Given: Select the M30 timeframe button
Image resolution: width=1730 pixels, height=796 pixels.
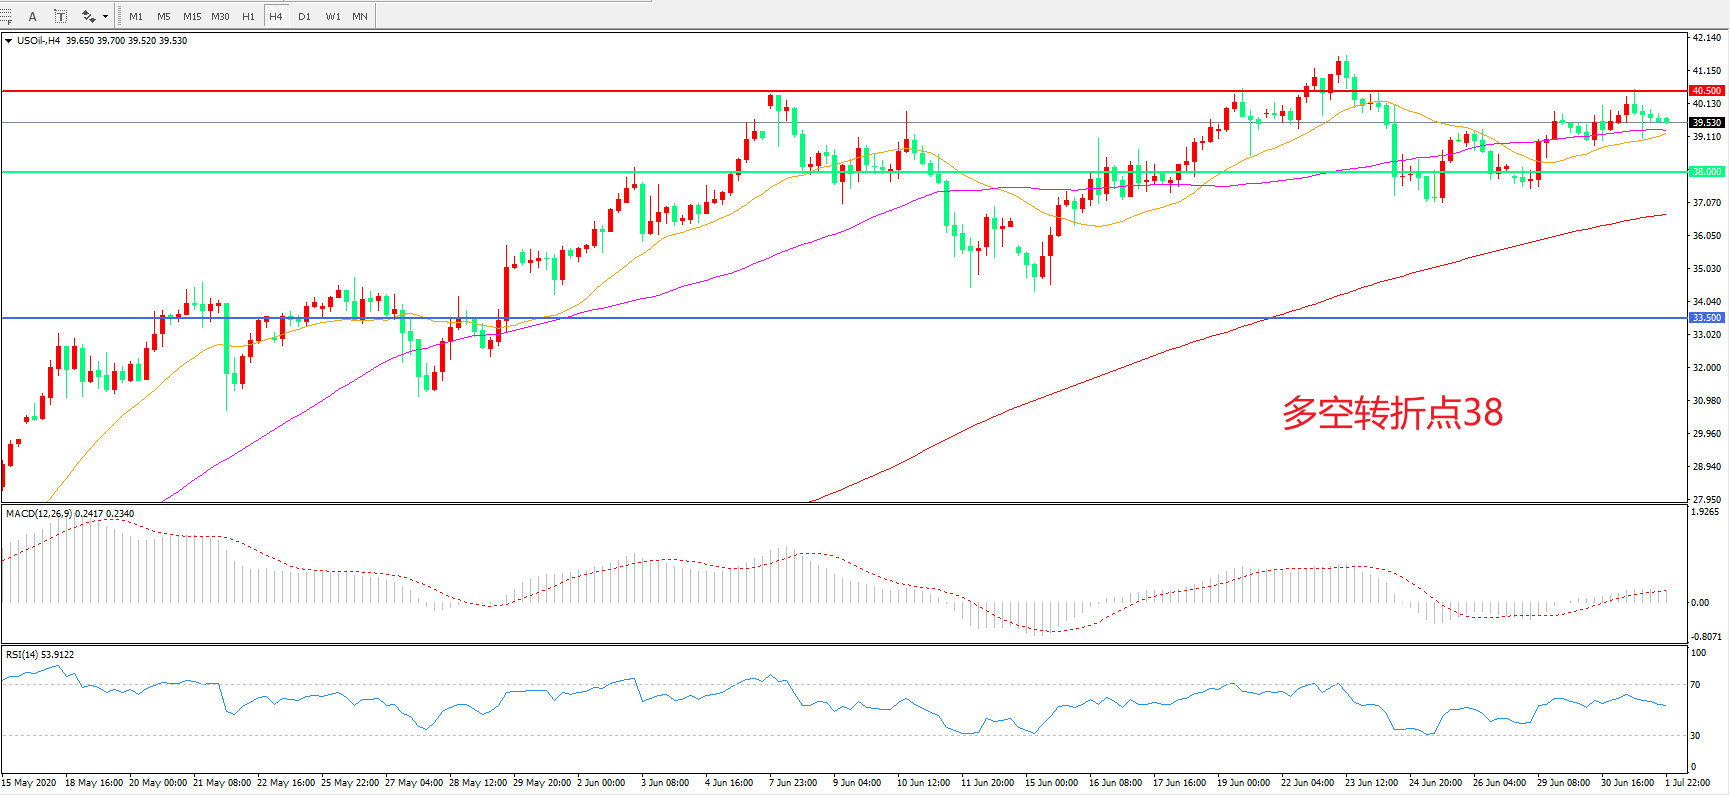Looking at the screenshot, I should 220,16.
